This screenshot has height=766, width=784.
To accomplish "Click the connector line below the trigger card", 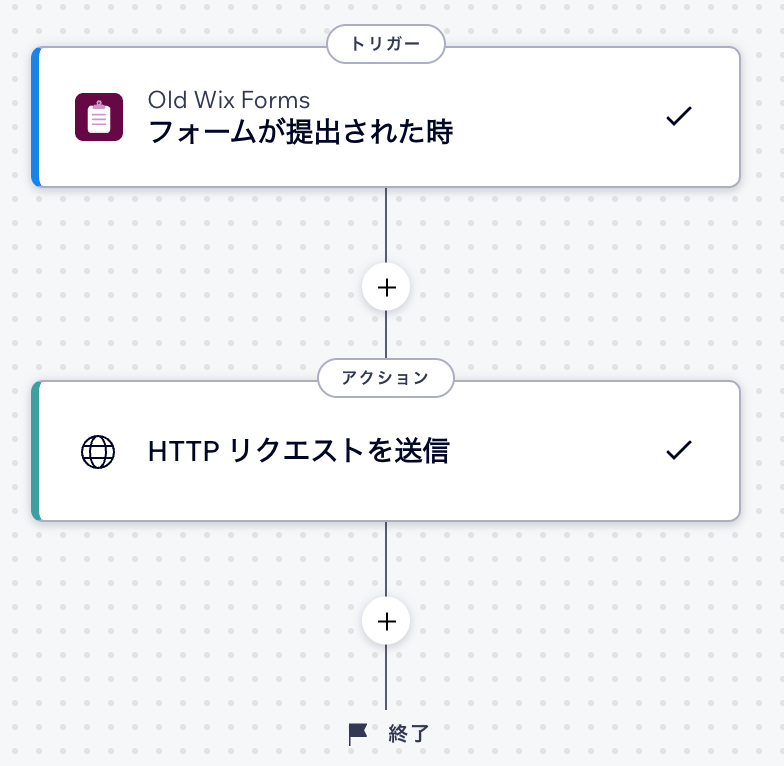I will tap(386, 225).
